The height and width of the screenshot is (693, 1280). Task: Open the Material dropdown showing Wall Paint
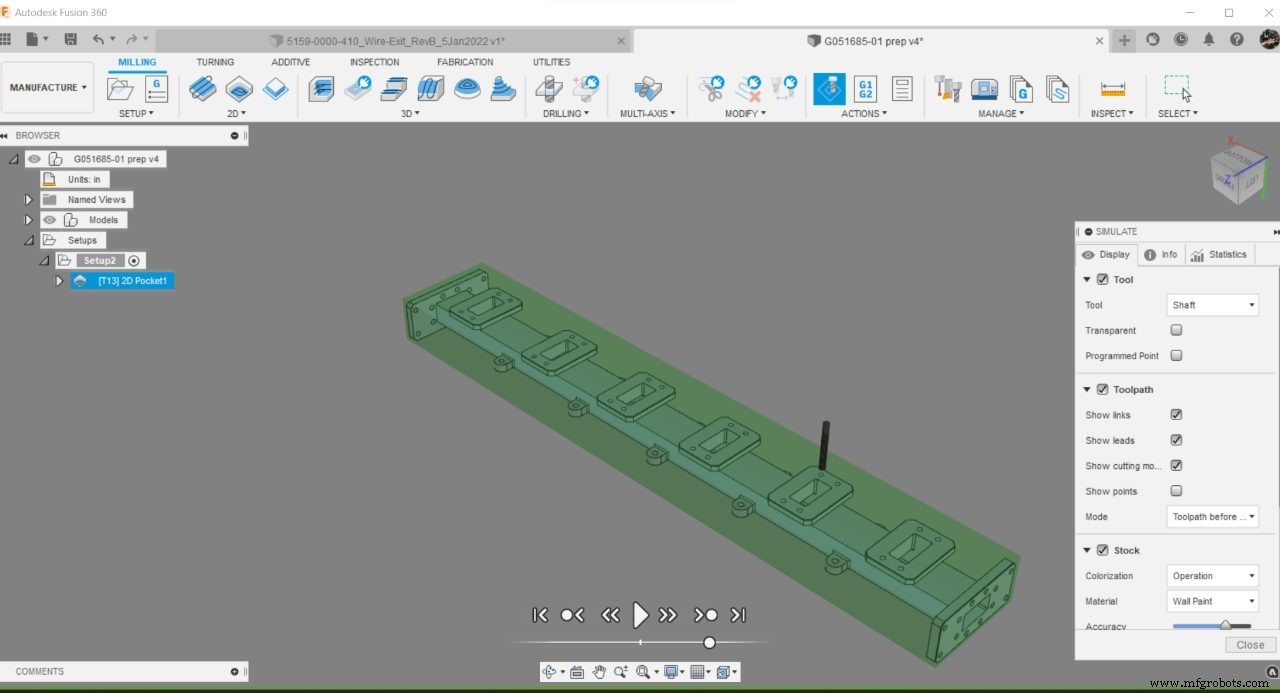click(x=1212, y=601)
